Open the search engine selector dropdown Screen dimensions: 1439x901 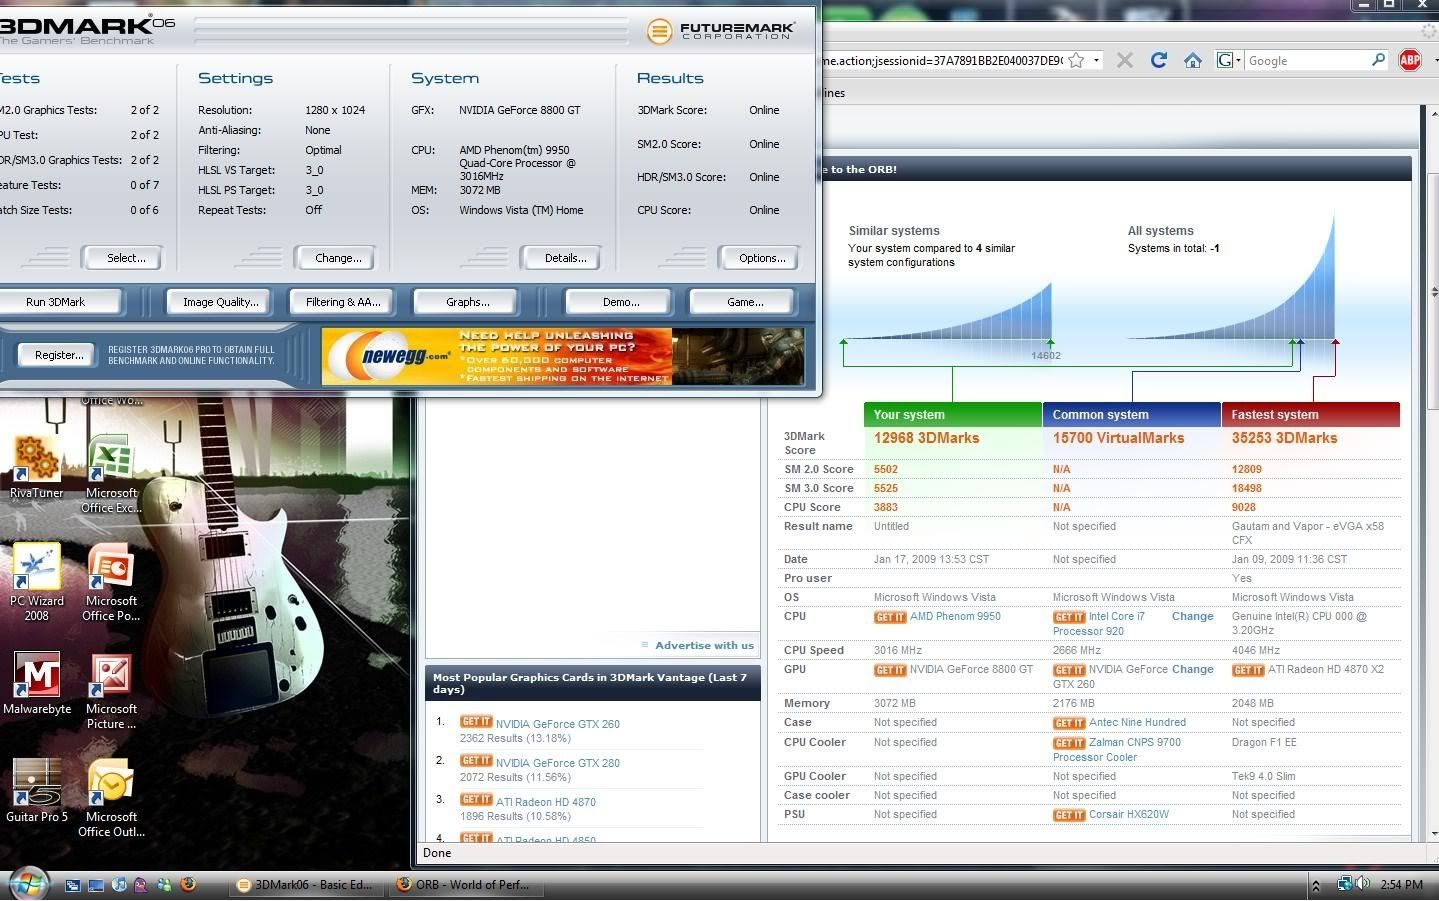tap(1229, 60)
